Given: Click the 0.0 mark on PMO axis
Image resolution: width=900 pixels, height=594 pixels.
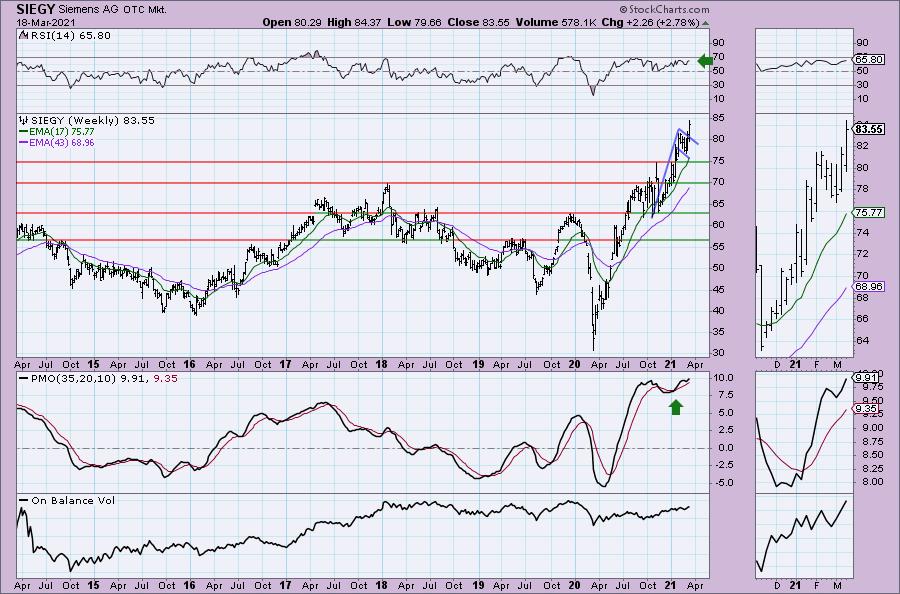Looking at the screenshot, I should [724, 448].
